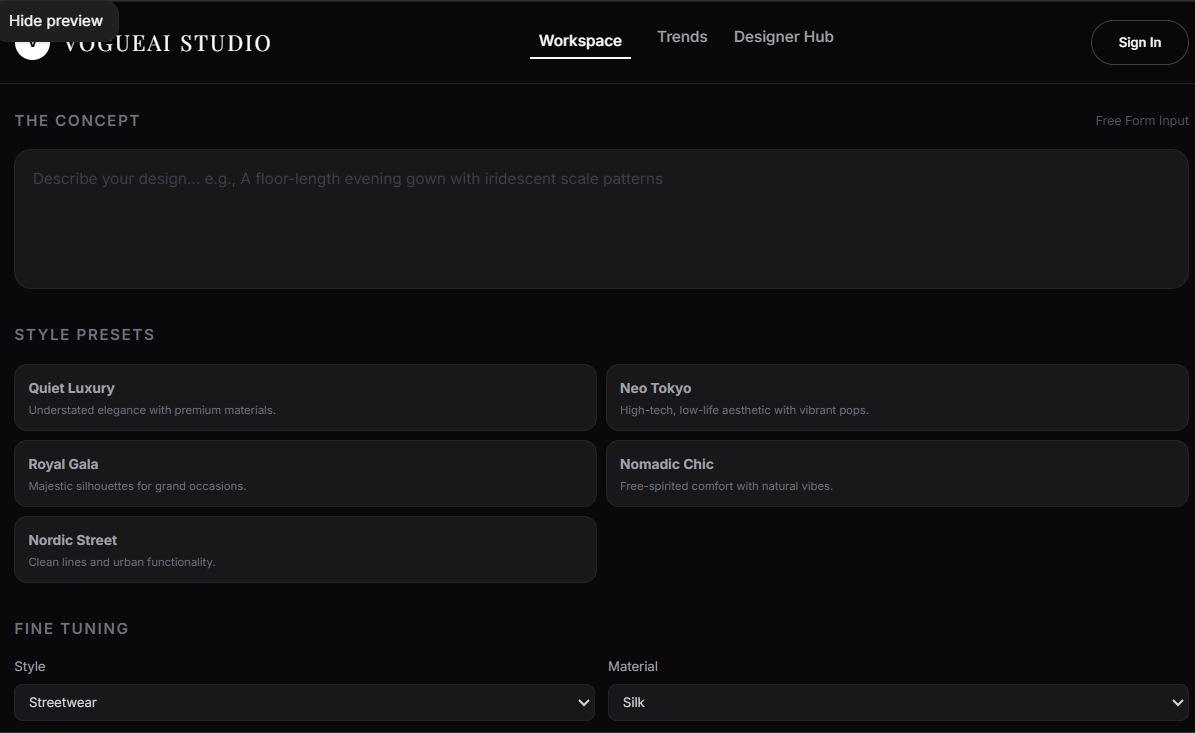Click the Material field label
Screen dimensions: 1195x733
click(633, 666)
